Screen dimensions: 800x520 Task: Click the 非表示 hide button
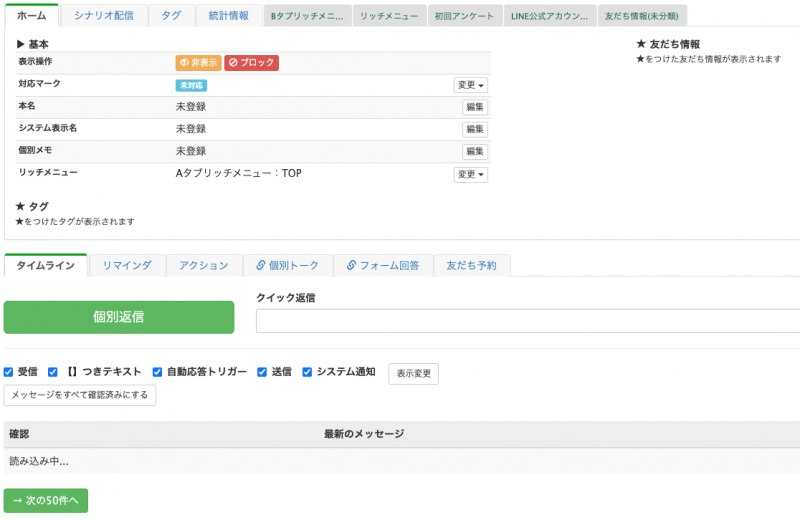click(198, 63)
